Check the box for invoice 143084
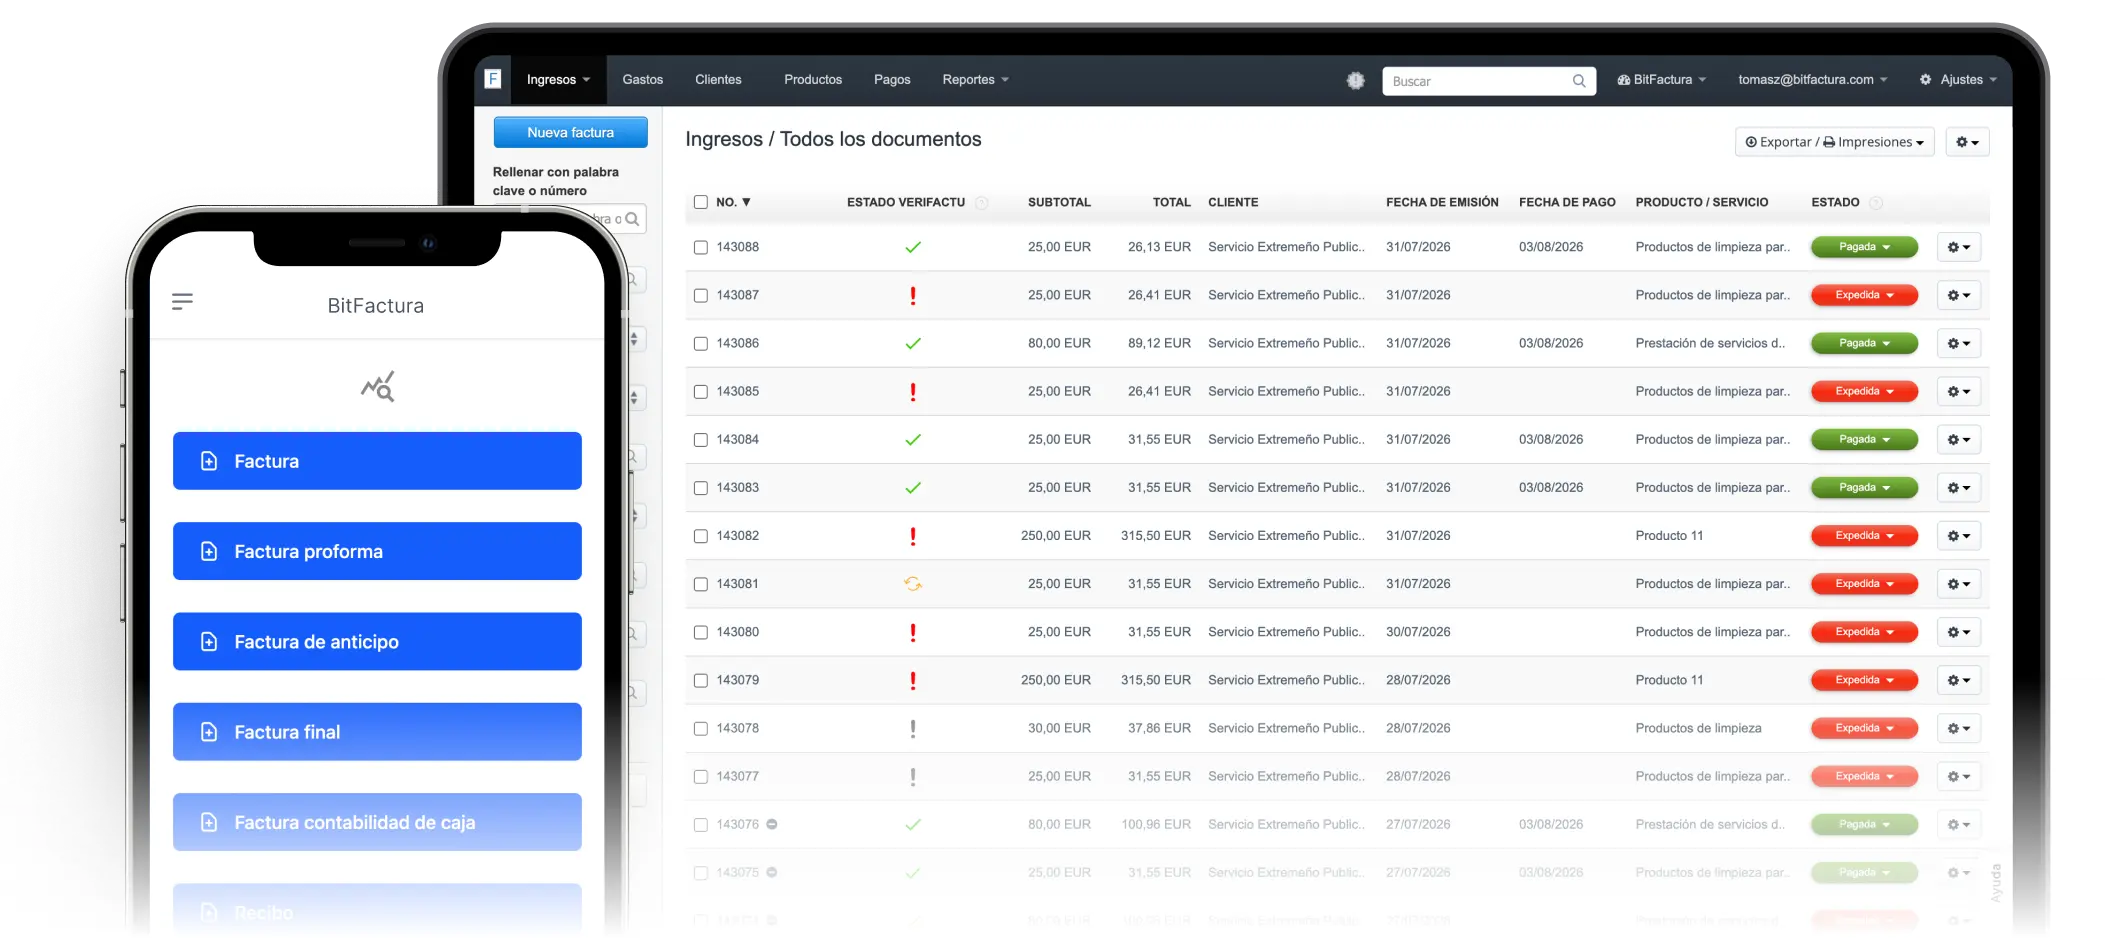 [x=701, y=440]
